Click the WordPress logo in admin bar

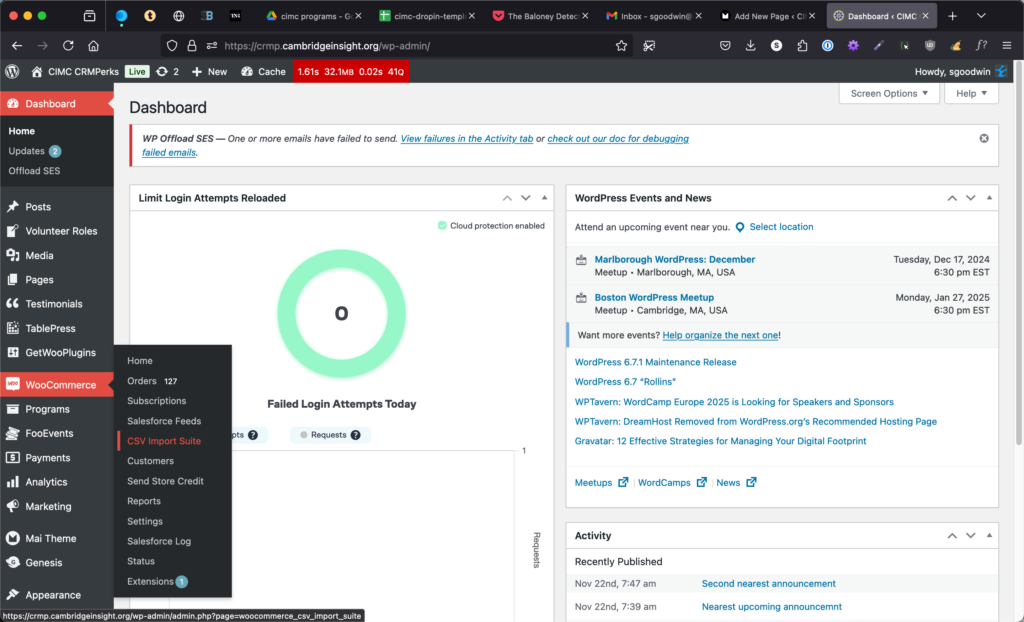coord(12,72)
